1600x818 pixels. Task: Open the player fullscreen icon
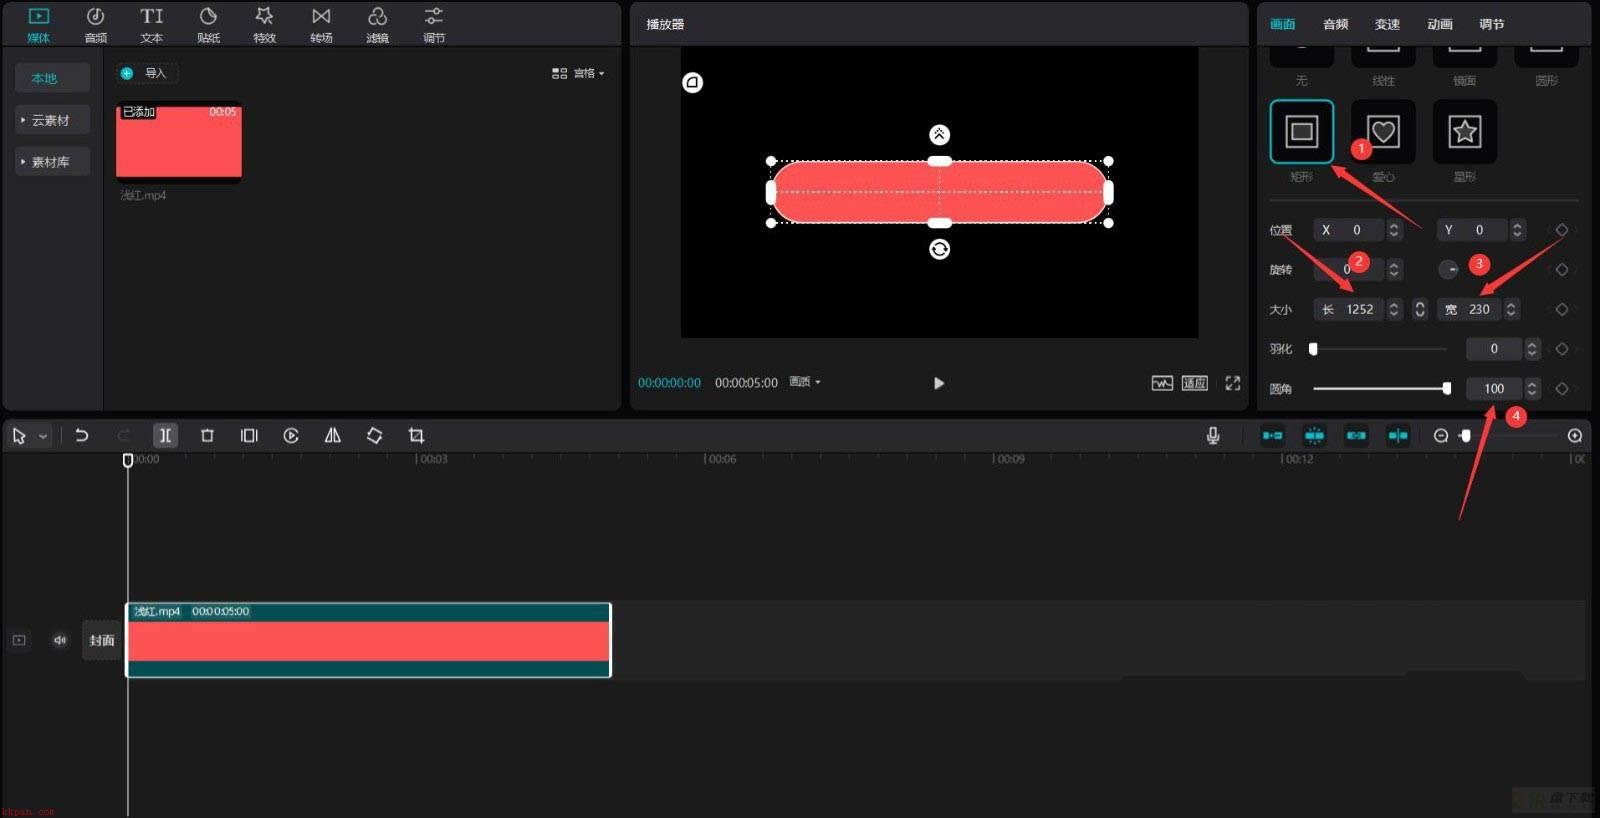(x=1233, y=383)
